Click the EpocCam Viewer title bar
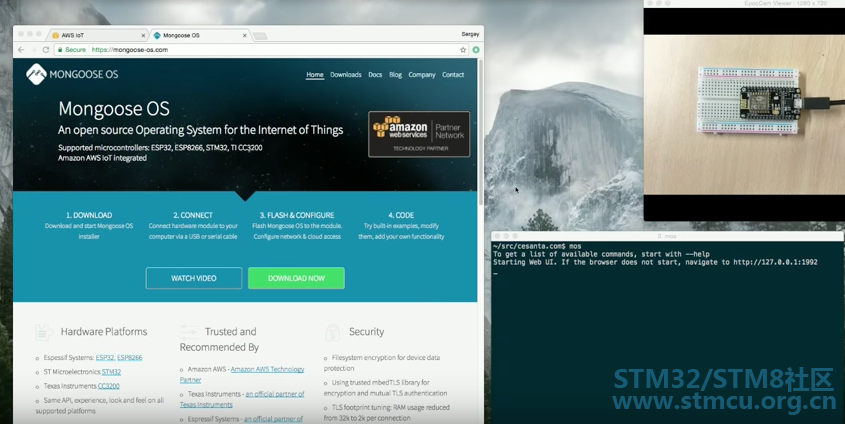Viewport: 845px width, 424px height. 744,3
